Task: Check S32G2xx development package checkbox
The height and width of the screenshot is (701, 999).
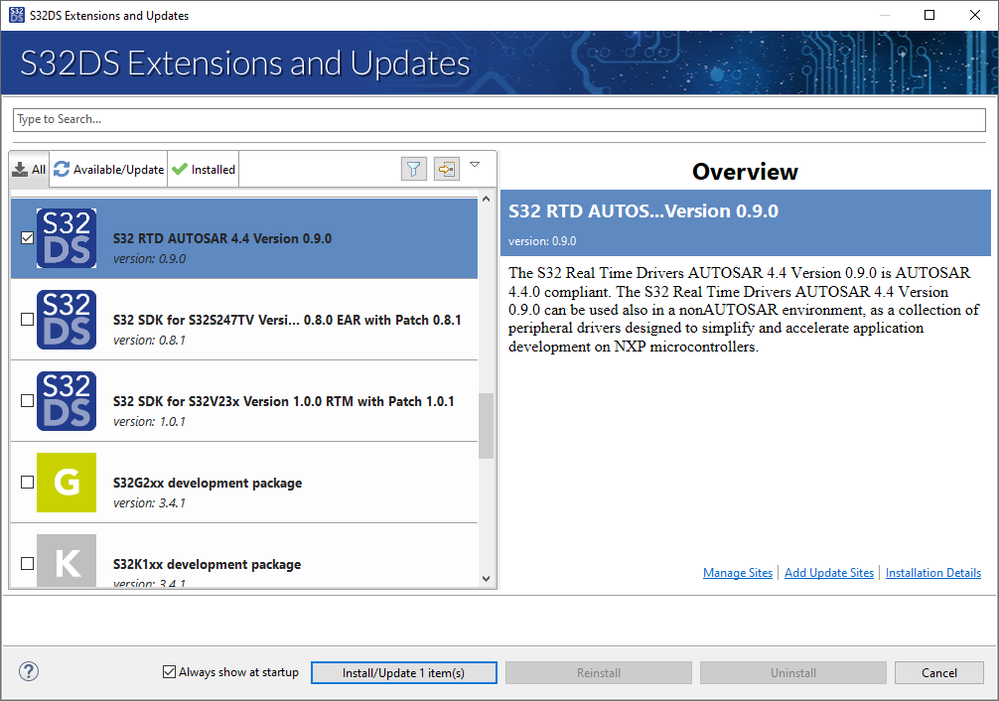Action: pos(27,482)
